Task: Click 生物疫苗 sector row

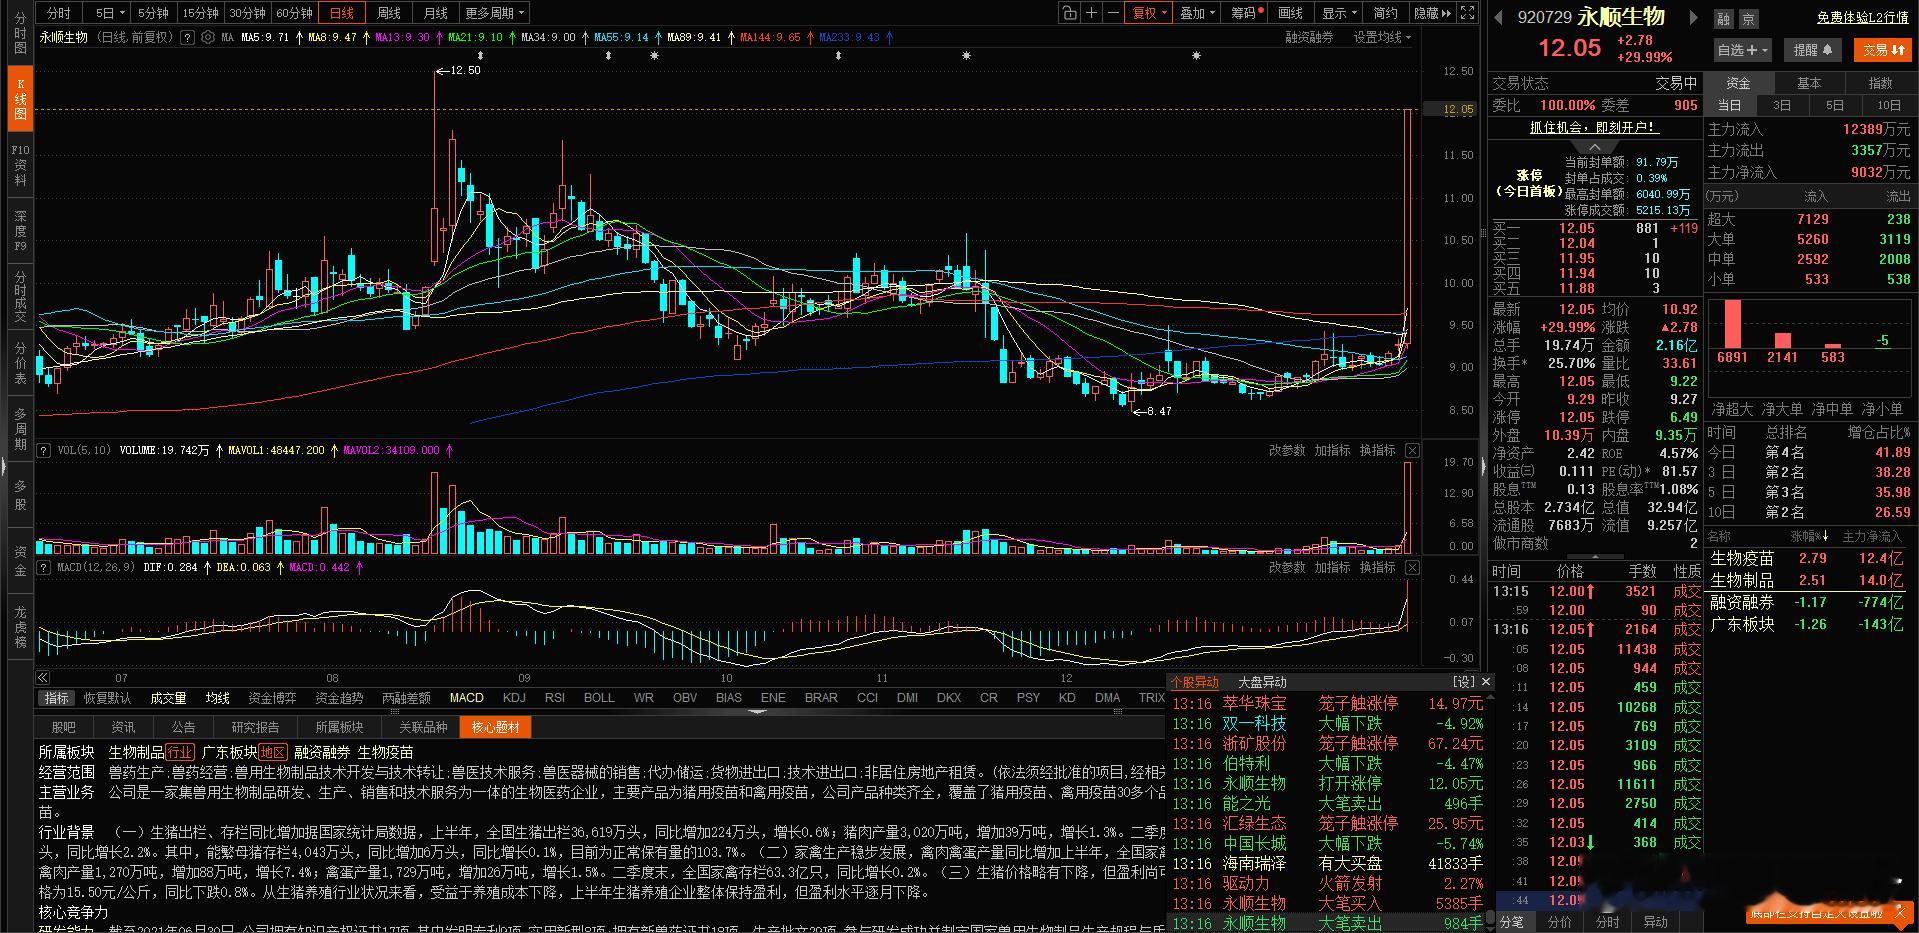Action: pos(1808,558)
